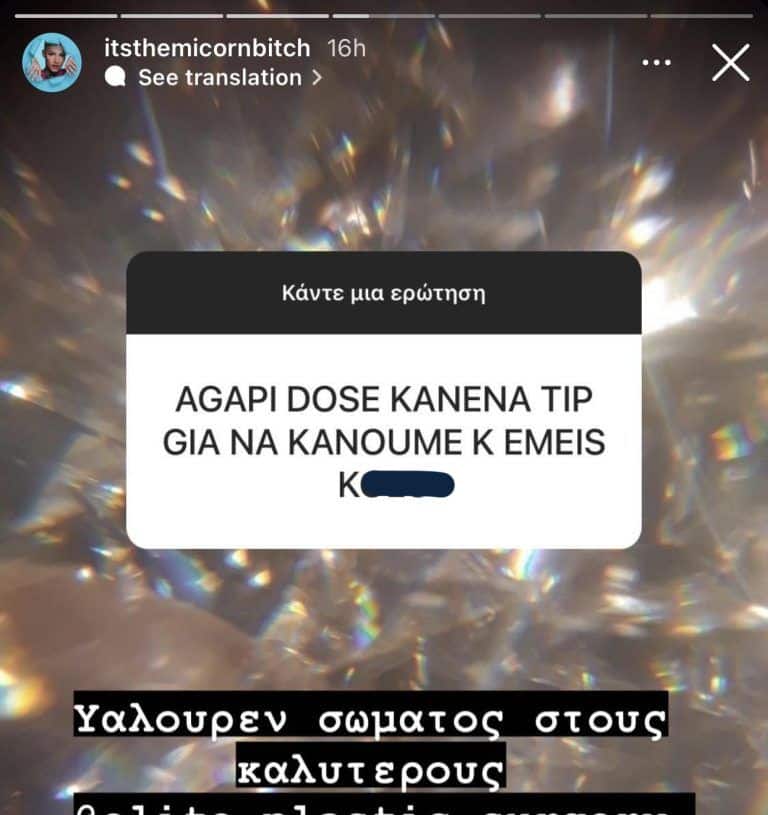768x815 pixels.
Task: Expand translation via the chevron arrow
Action: pos(316,78)
